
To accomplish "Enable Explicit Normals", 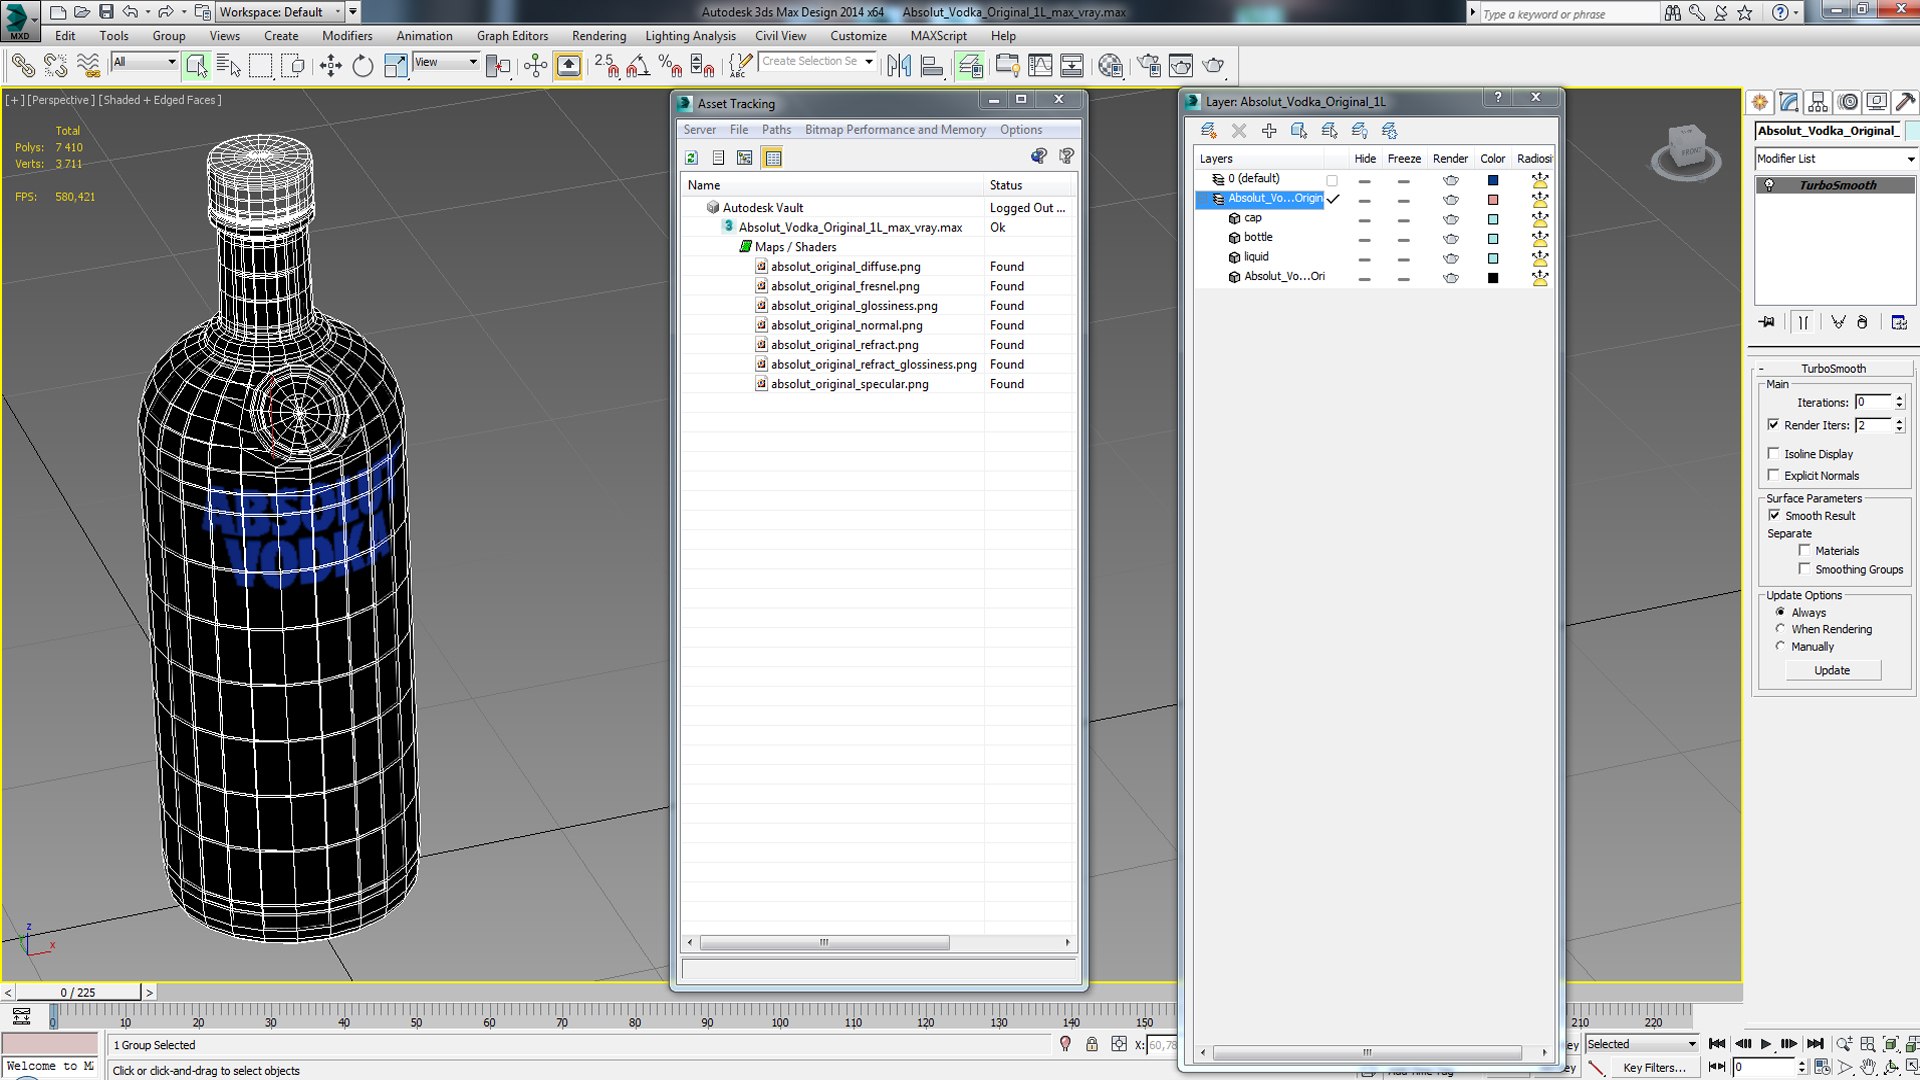I will 1773,476.
